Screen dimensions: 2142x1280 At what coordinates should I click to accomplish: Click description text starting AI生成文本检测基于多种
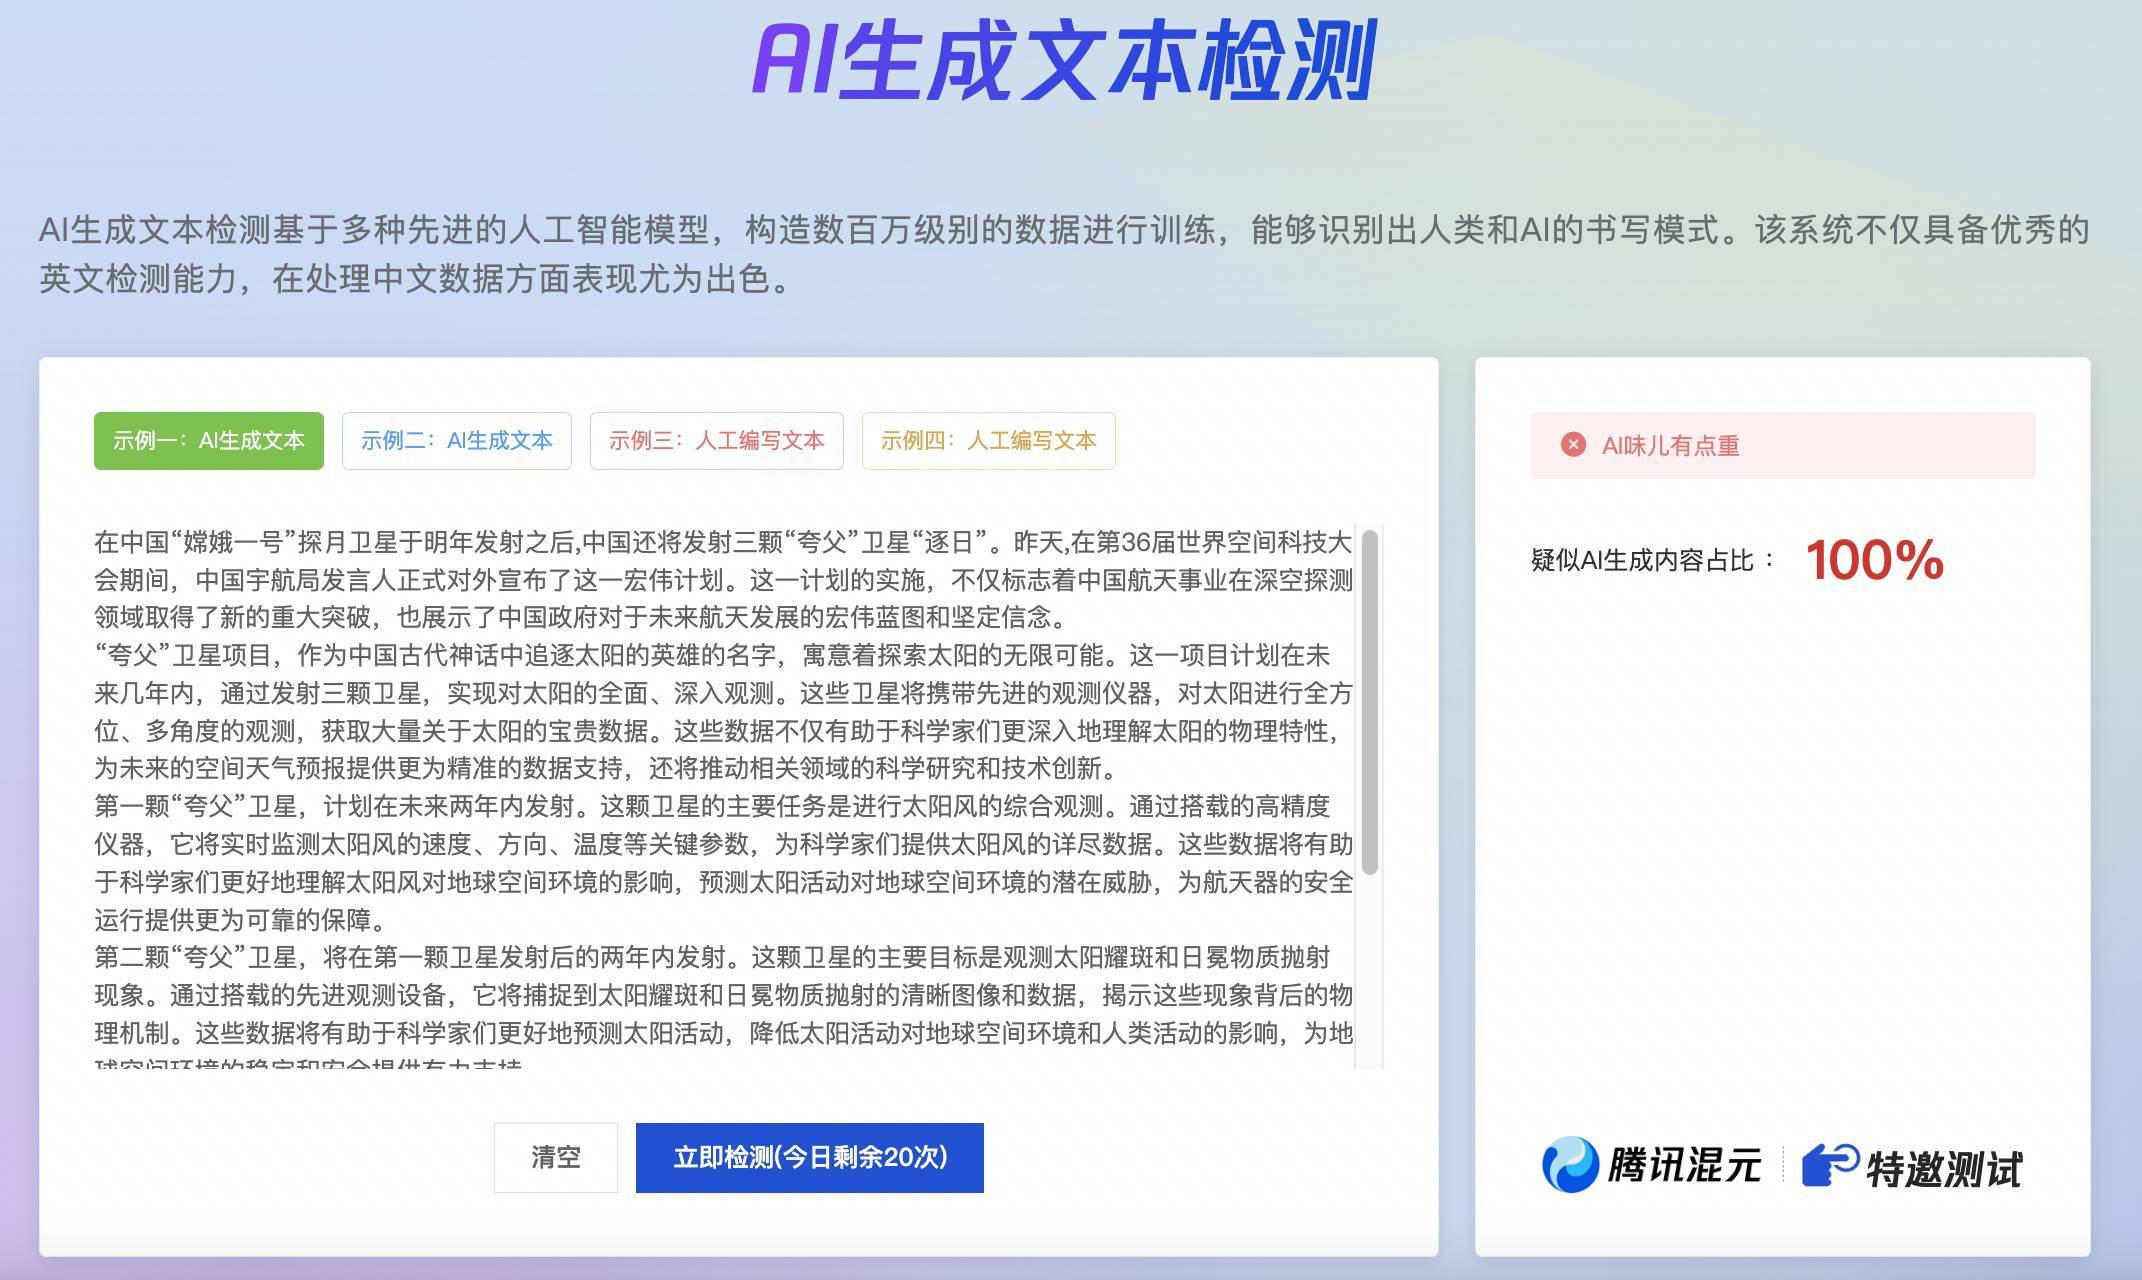[1065, 254]
